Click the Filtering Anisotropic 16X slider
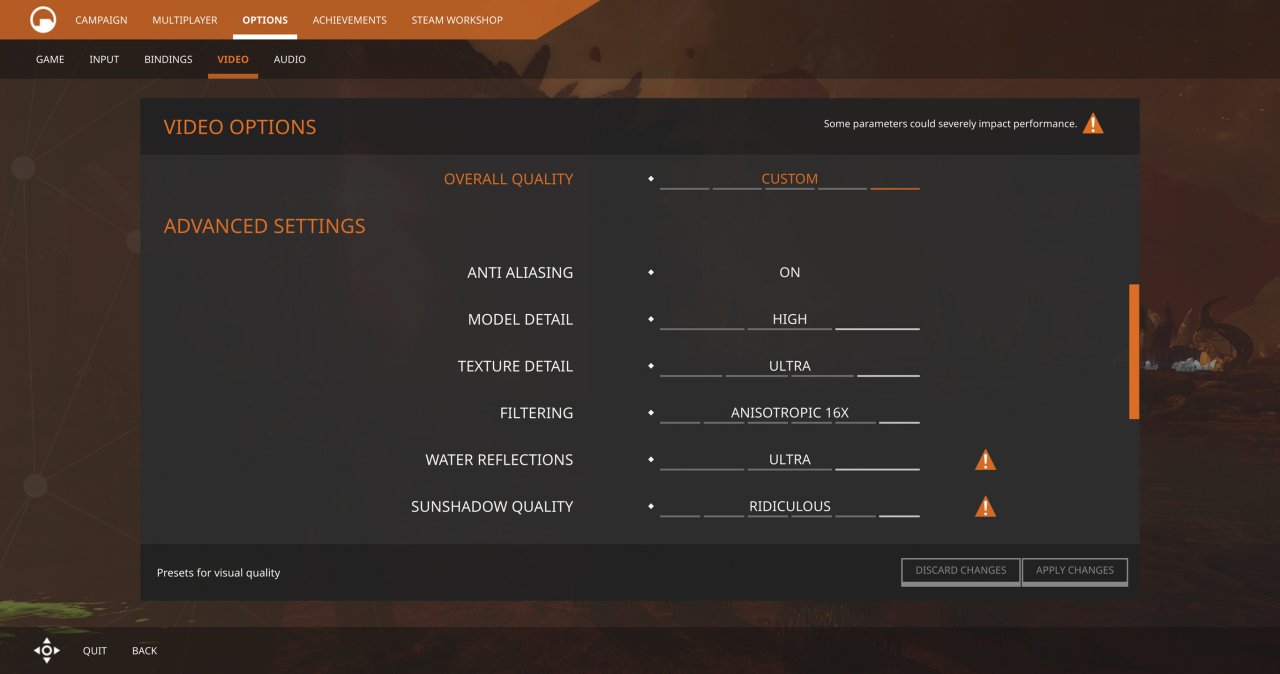The image size is (1280, 674). (790, 414)
